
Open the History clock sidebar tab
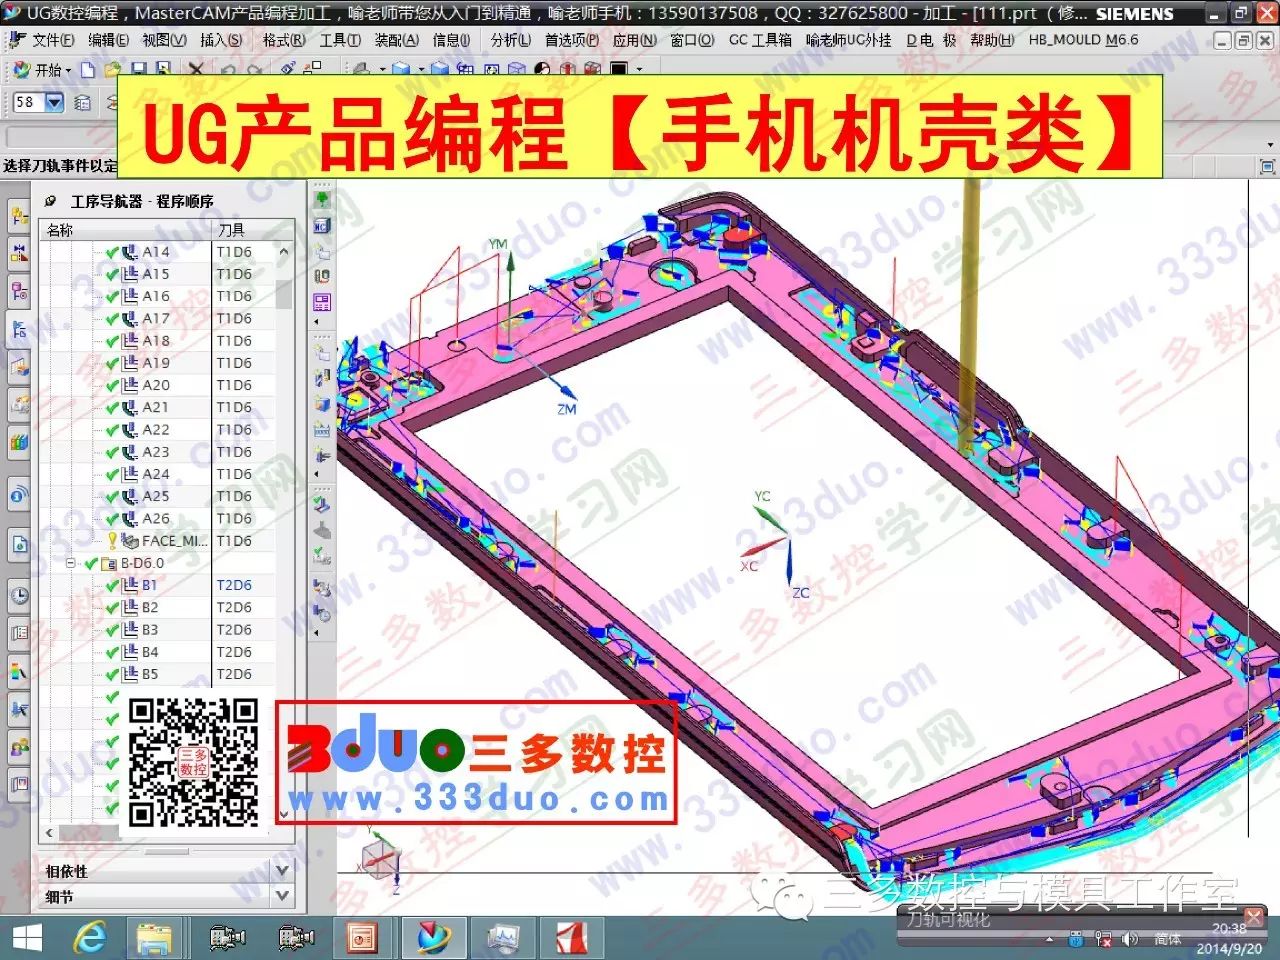(19, 595)
